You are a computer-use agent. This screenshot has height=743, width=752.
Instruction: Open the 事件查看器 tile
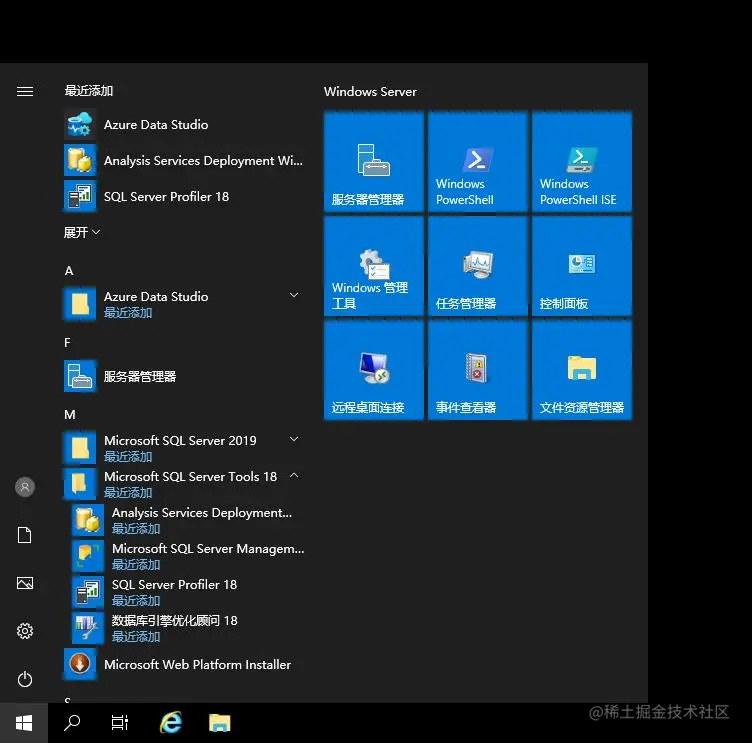[x=478, y=370]
